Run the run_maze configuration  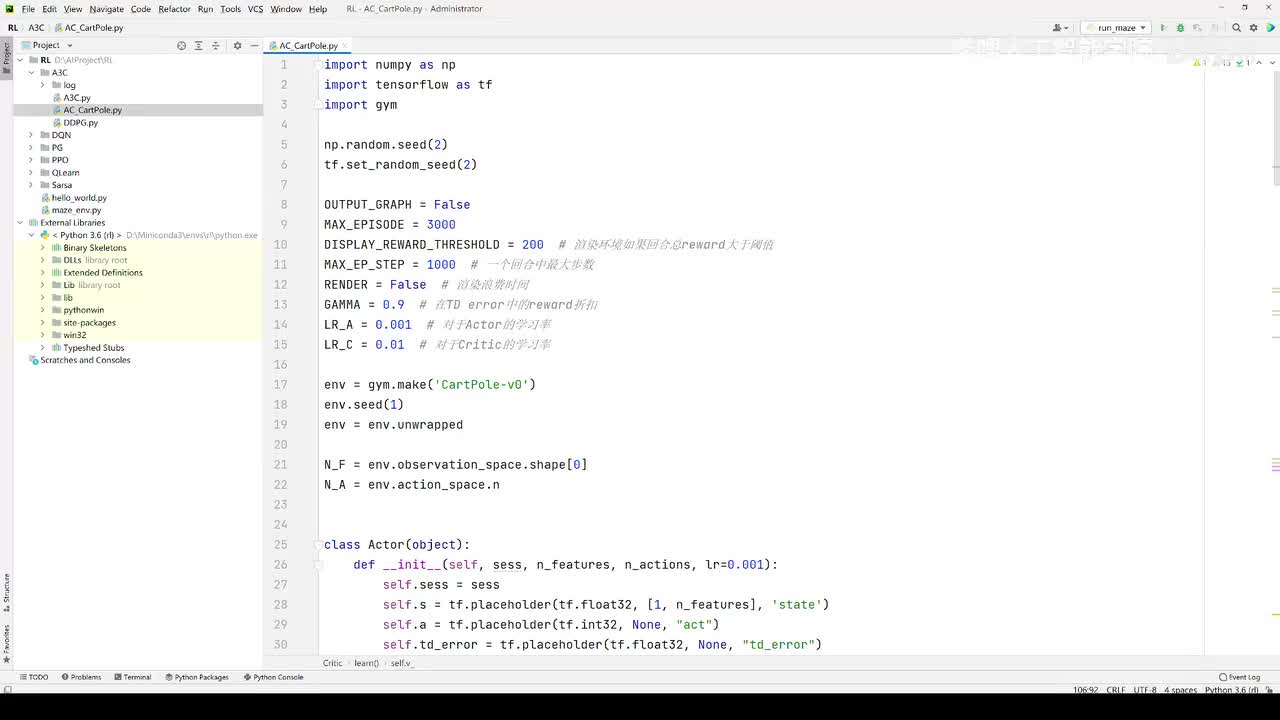tap(1163, 28)
